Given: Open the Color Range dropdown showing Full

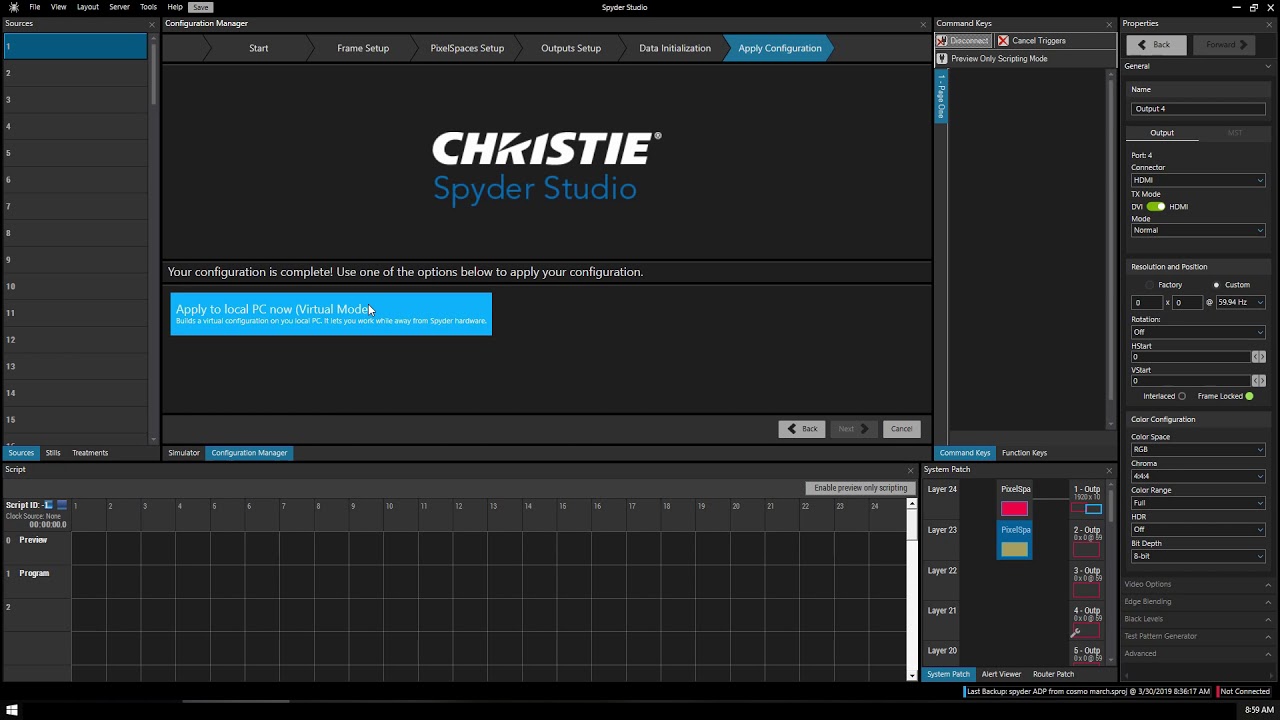Looking at the screenshot, I should coord(1198,503).
